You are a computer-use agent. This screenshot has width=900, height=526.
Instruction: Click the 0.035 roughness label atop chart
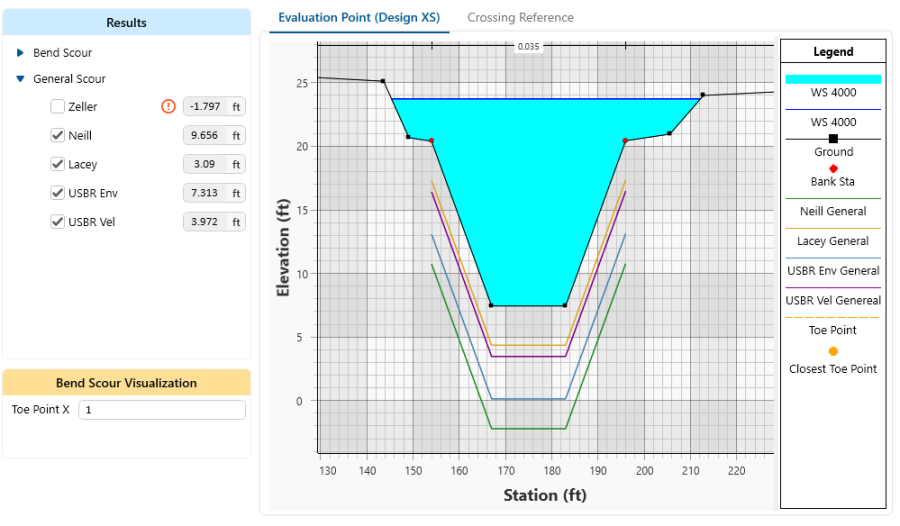point(528,47)
